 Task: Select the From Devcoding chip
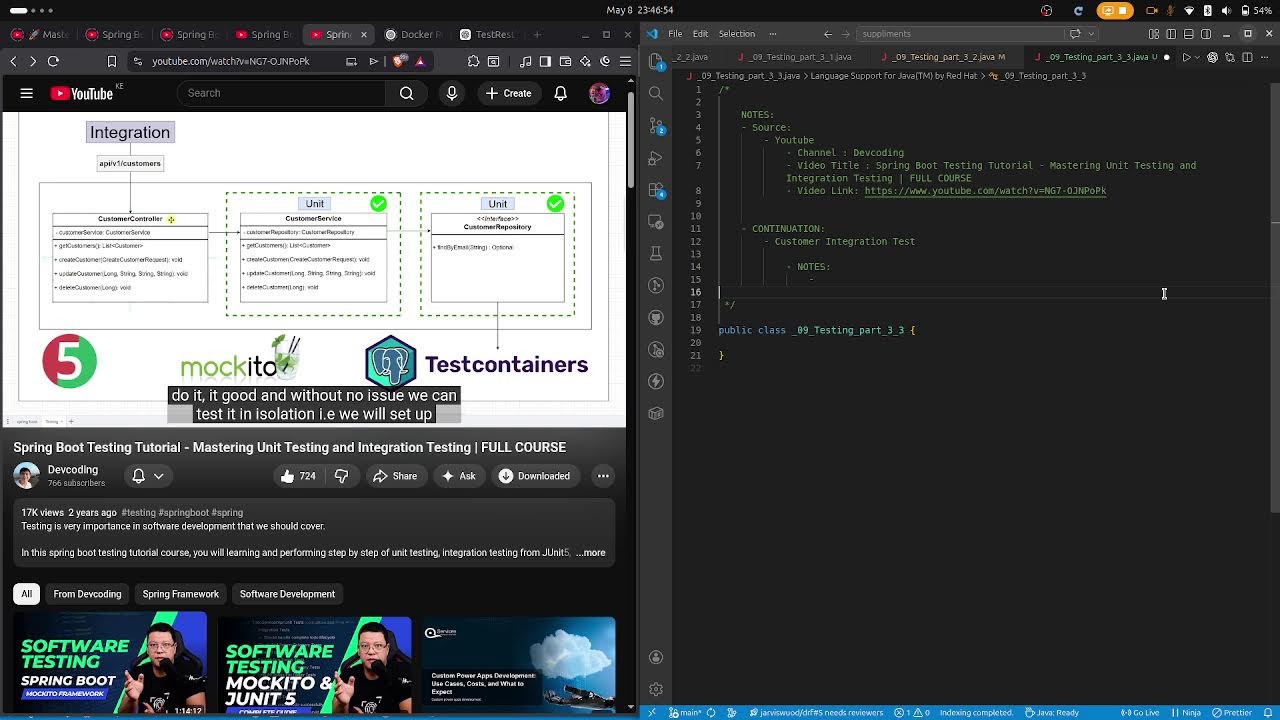click(x=87, y=594)
